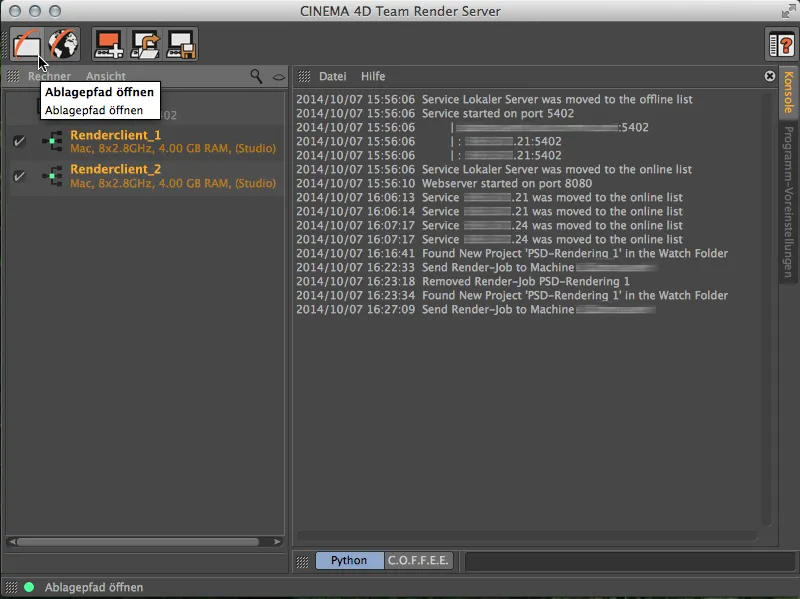Open the Datei menu in the console panel
Viewport: 800px width, 599px height.
point(332,76)
